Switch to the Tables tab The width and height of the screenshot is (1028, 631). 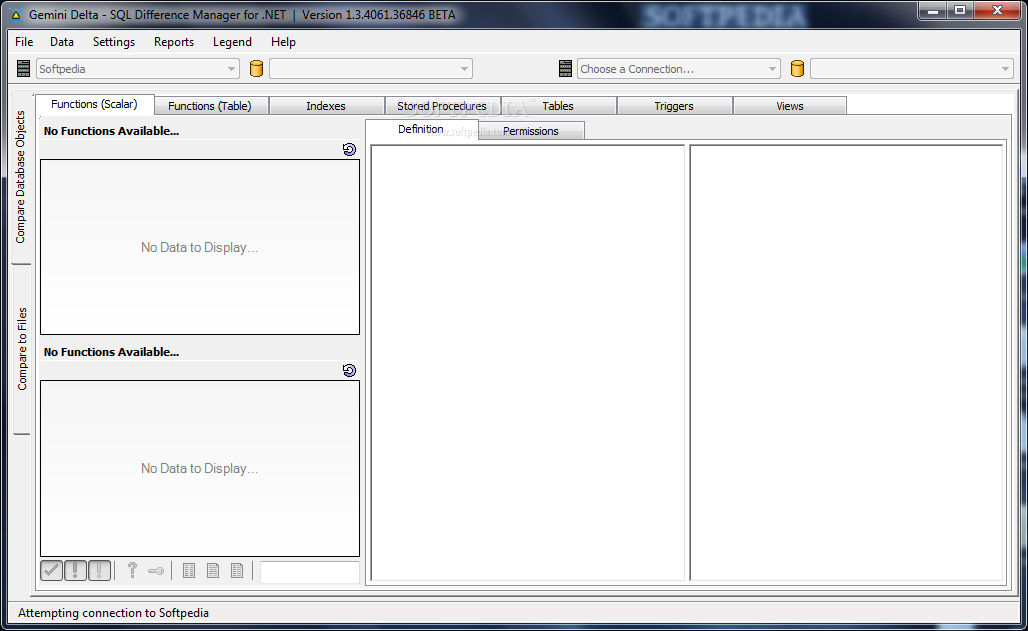pos(558,106)
